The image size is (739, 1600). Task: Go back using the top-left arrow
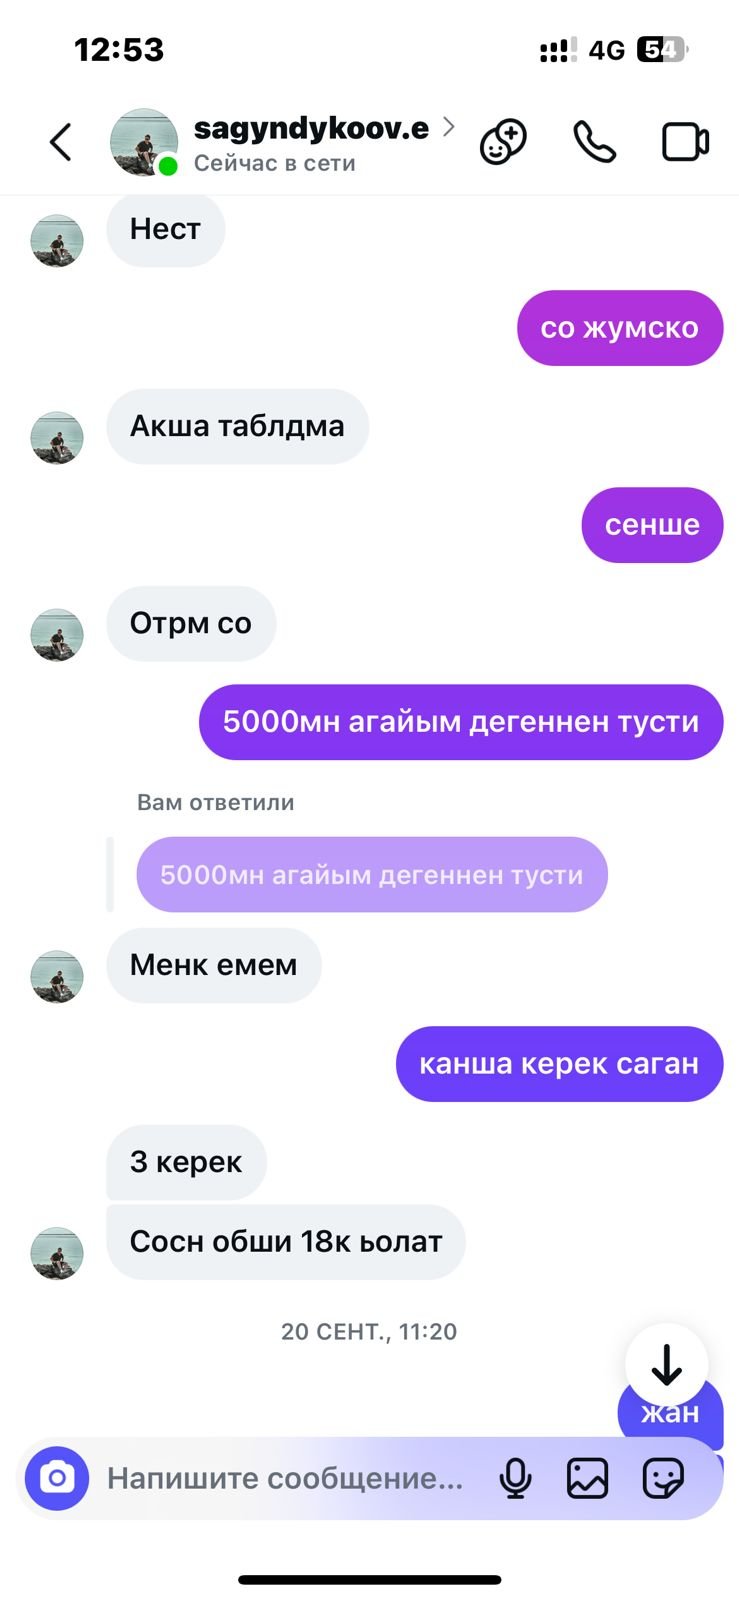point(61,142)
